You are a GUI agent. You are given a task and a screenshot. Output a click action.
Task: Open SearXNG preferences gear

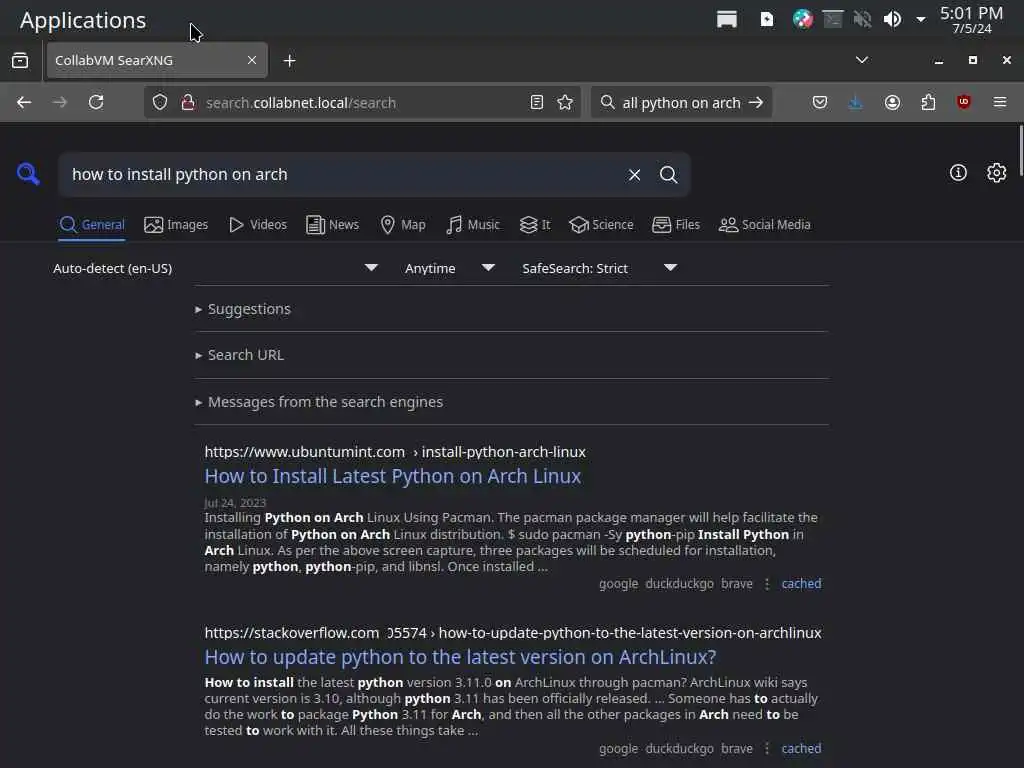[x=996, y=172]
